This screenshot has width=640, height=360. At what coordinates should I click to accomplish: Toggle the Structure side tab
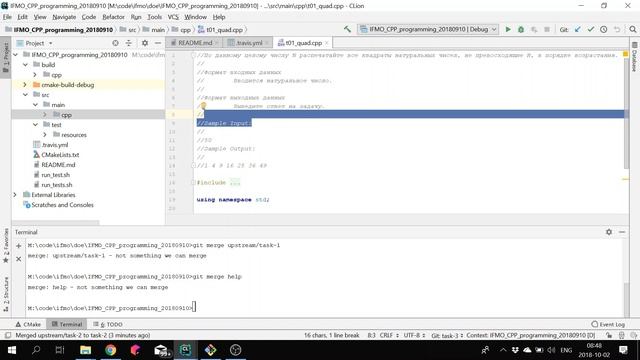click(x=6, y=294)
